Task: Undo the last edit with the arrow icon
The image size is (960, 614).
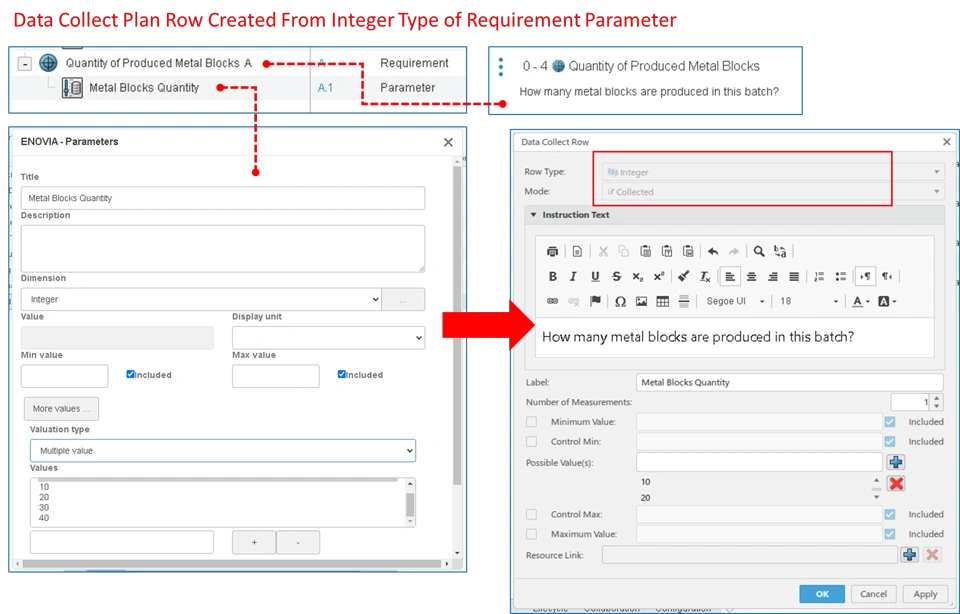Action: (x=713, y=252)
